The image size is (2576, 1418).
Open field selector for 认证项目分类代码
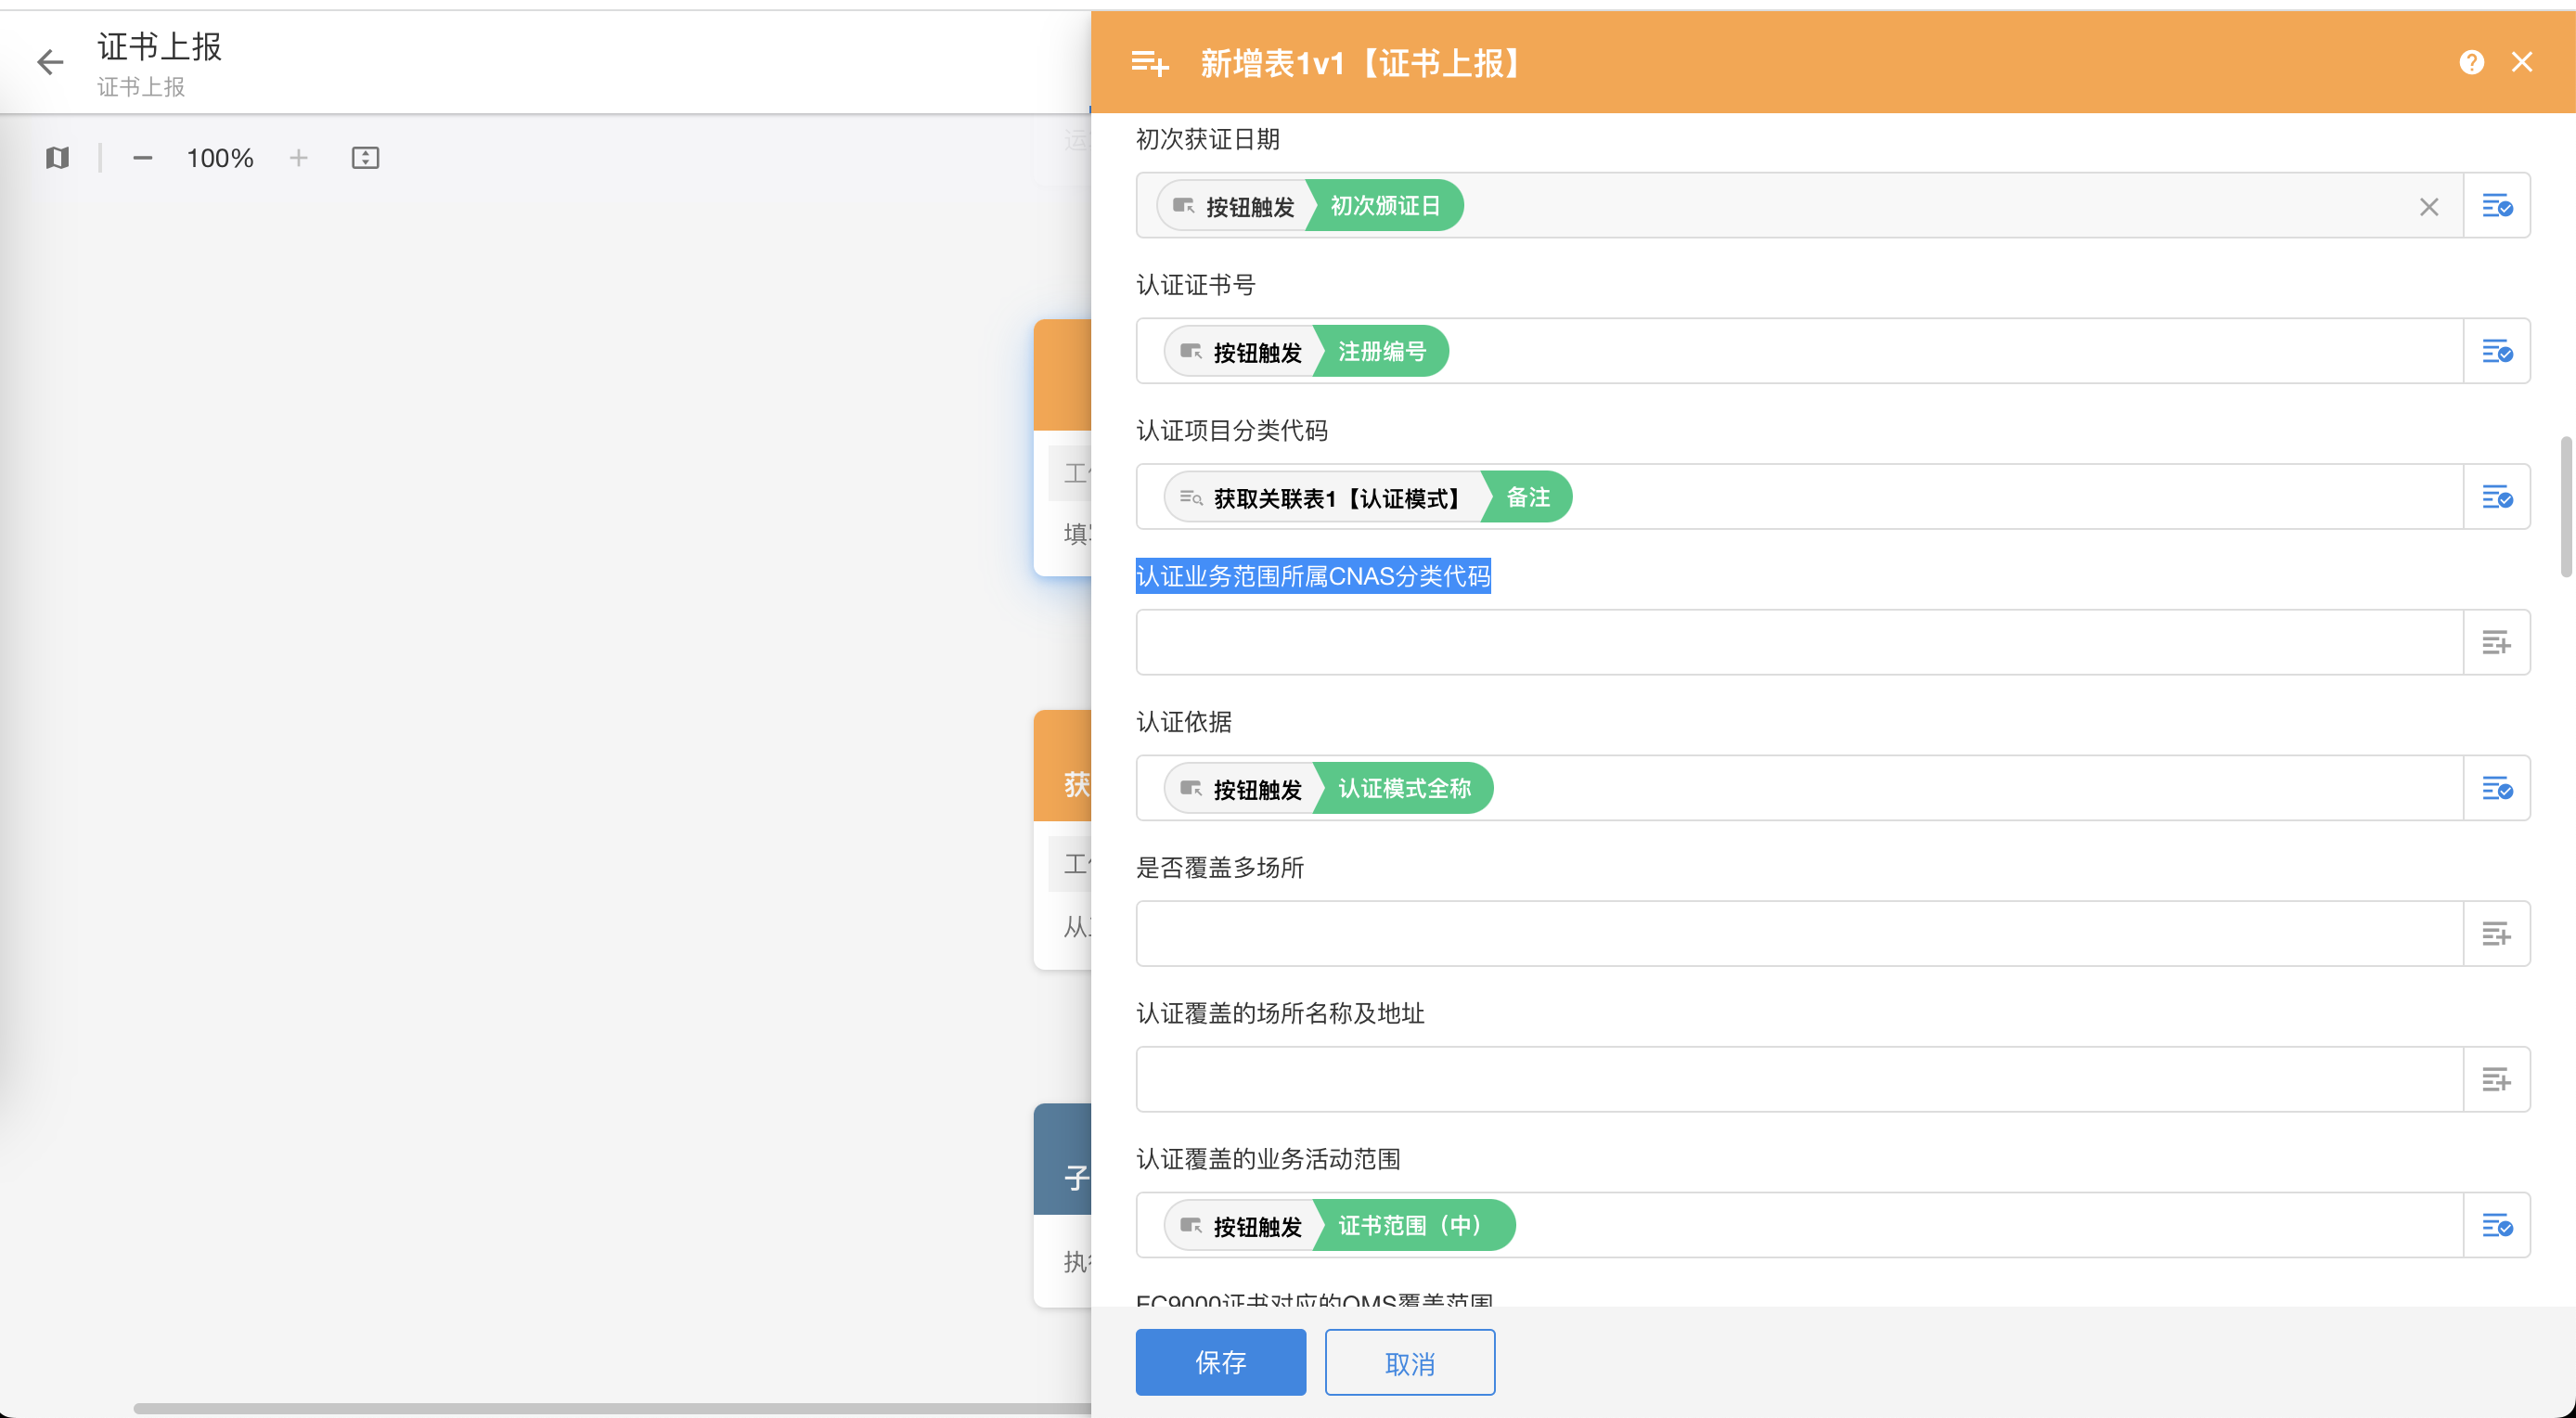[x=2496, y=497]
